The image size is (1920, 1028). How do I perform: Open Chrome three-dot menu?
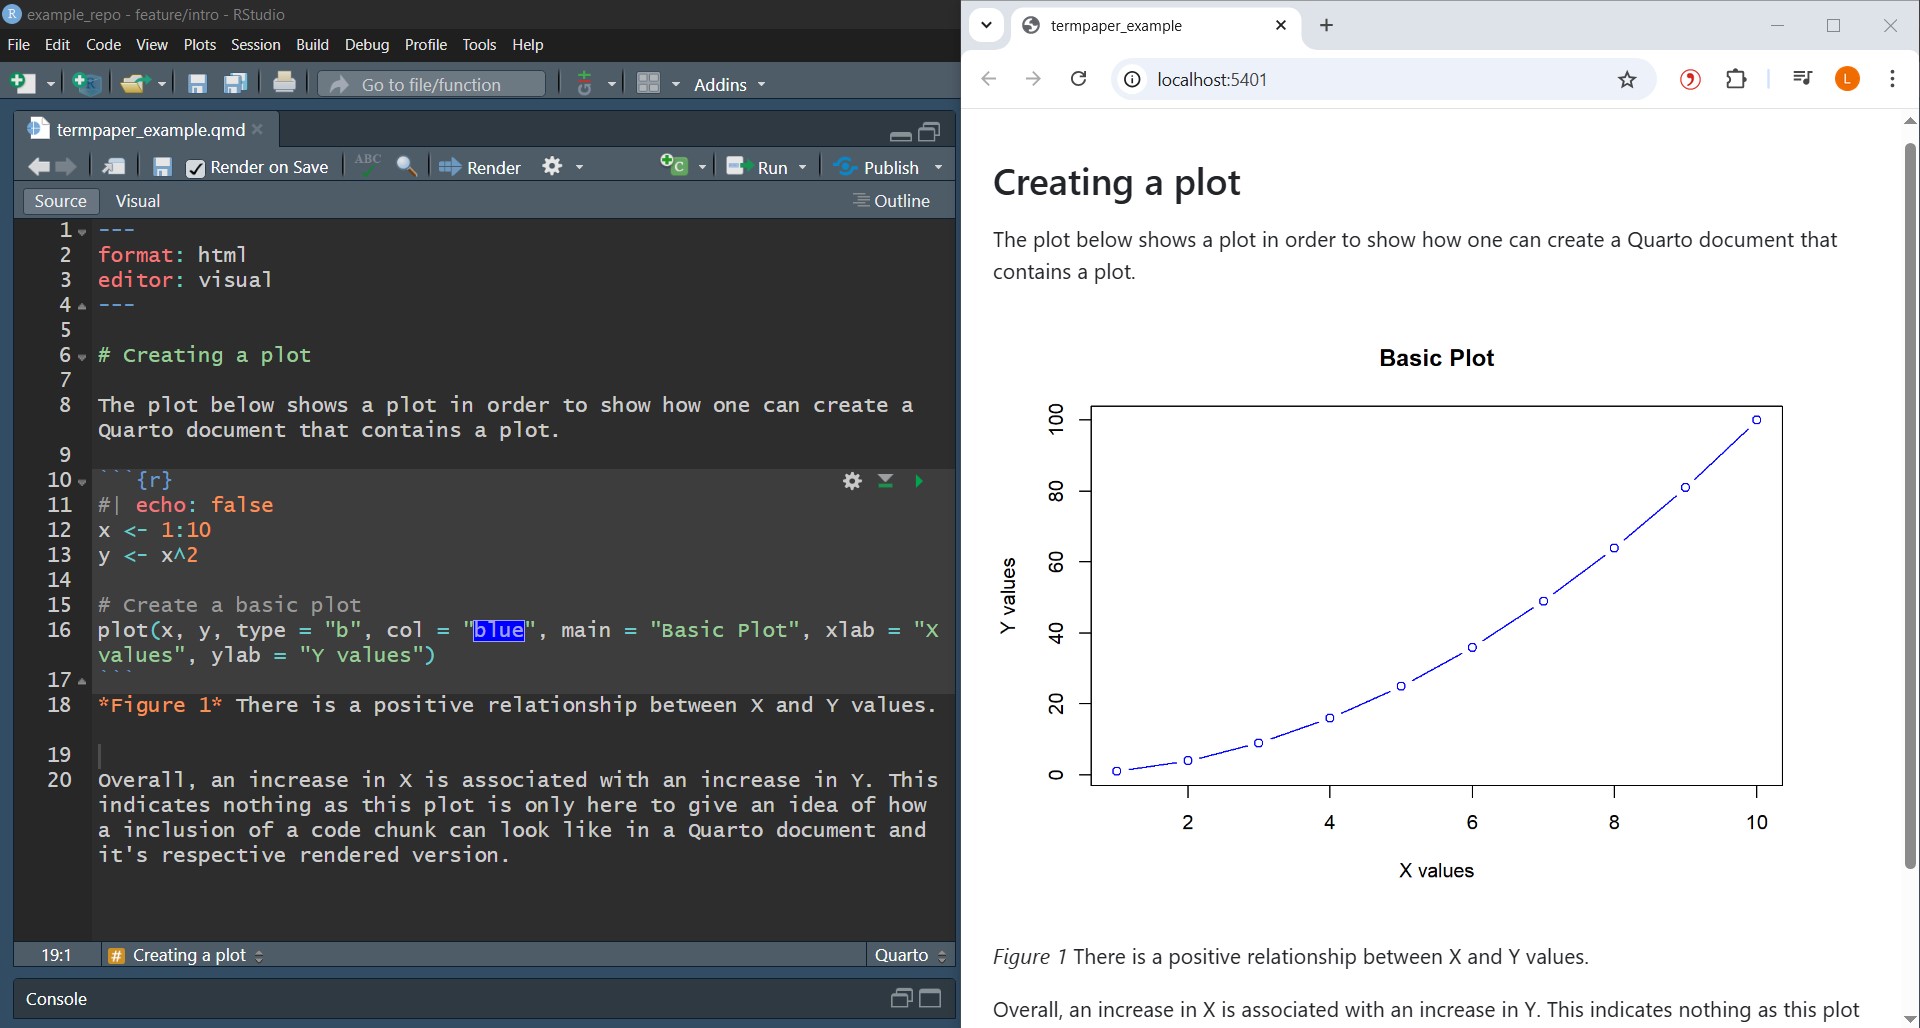point(1892,79)
